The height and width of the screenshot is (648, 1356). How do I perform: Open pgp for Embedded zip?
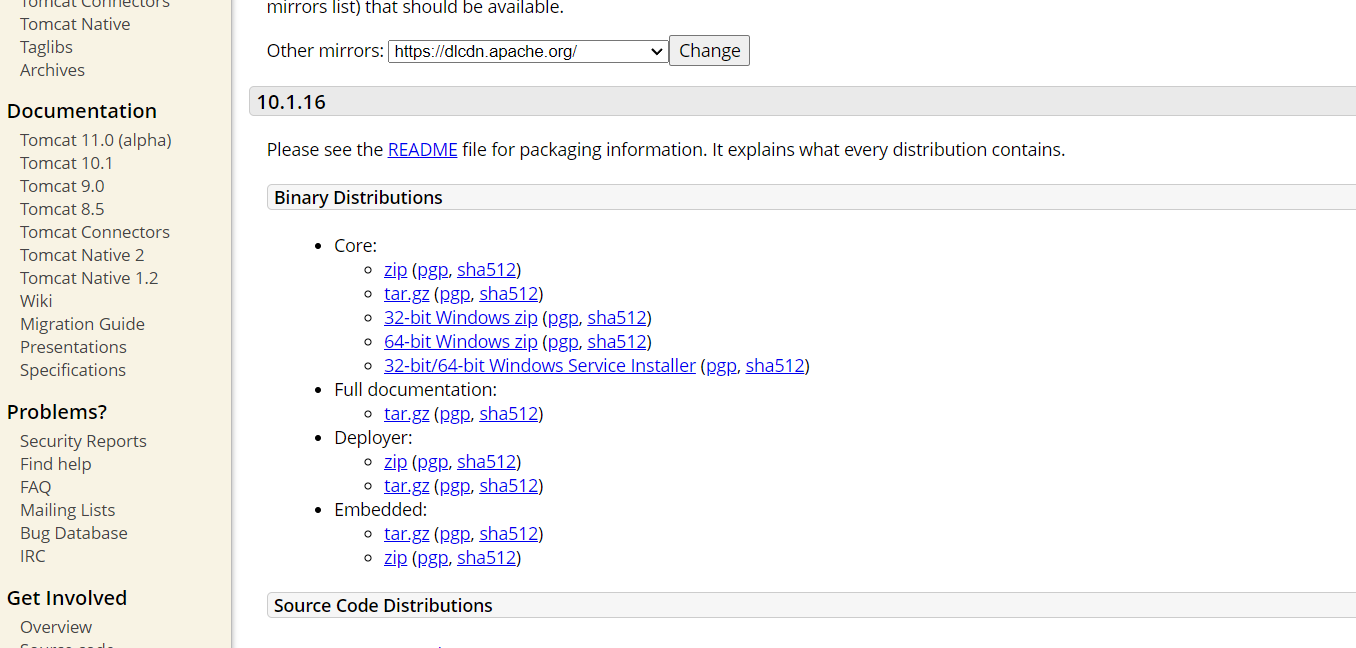click(x=432, y=558)
